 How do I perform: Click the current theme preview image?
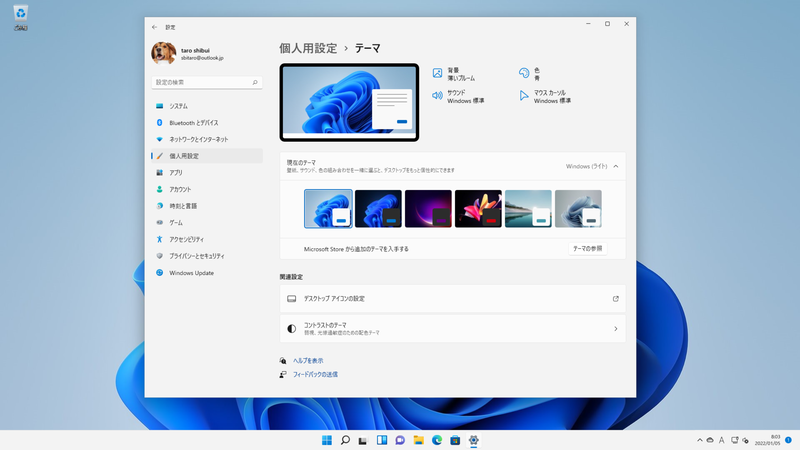pyautogui.click(x=349, y=102)
